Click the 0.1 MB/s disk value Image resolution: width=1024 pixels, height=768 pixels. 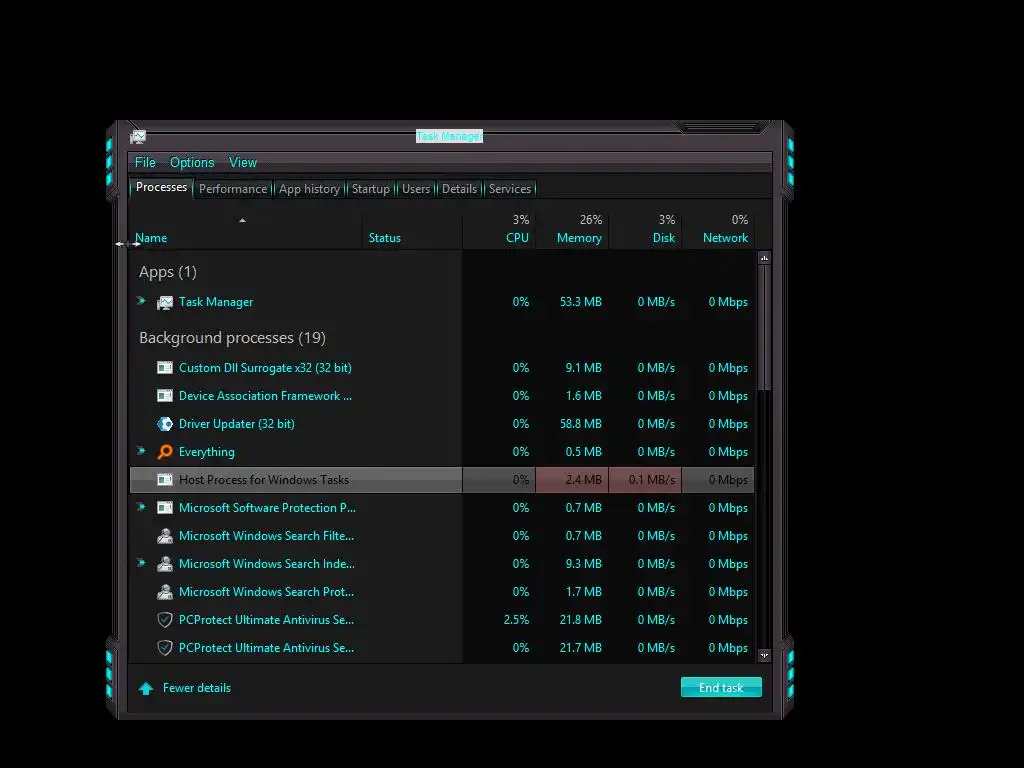tap(652, 480)
